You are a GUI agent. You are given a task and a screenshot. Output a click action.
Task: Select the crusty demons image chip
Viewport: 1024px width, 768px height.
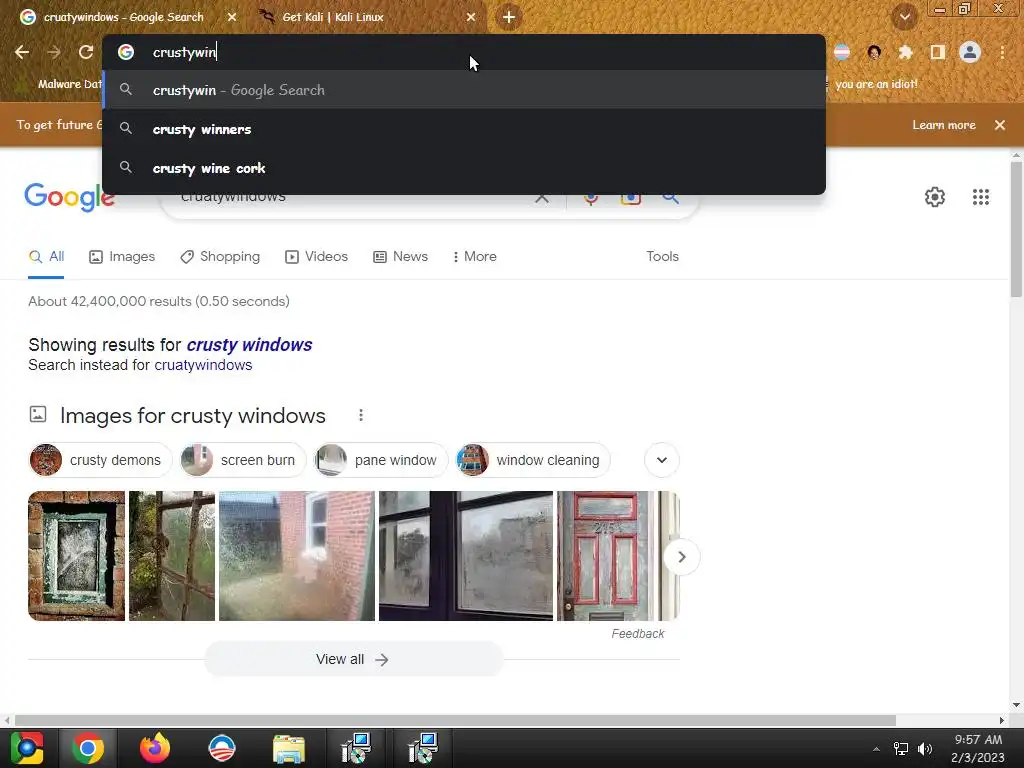(100, 460)
